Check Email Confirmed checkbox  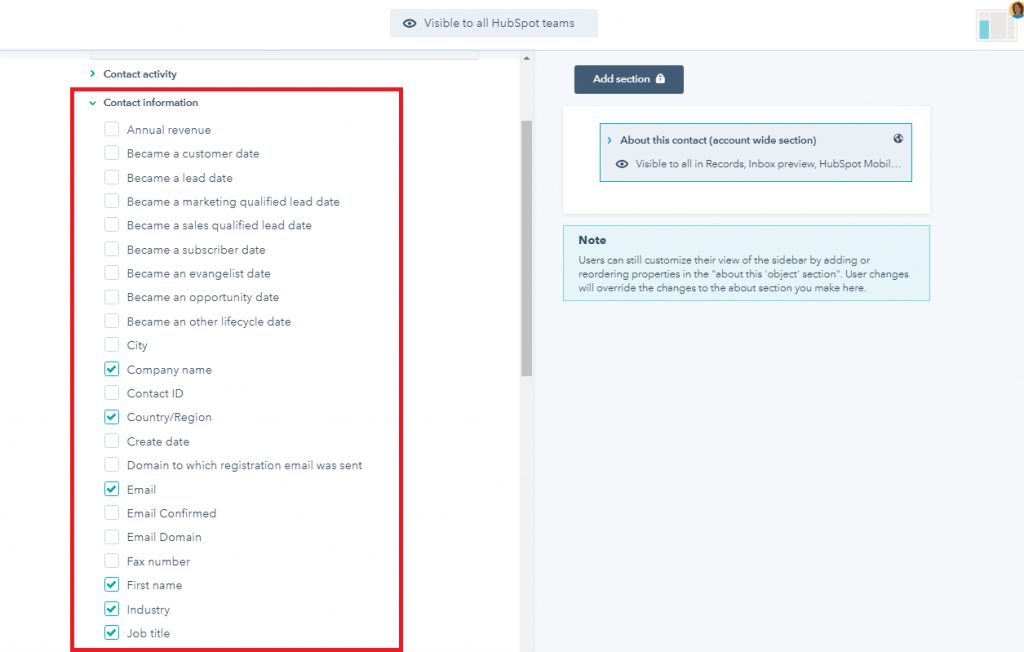click(112, 513)
